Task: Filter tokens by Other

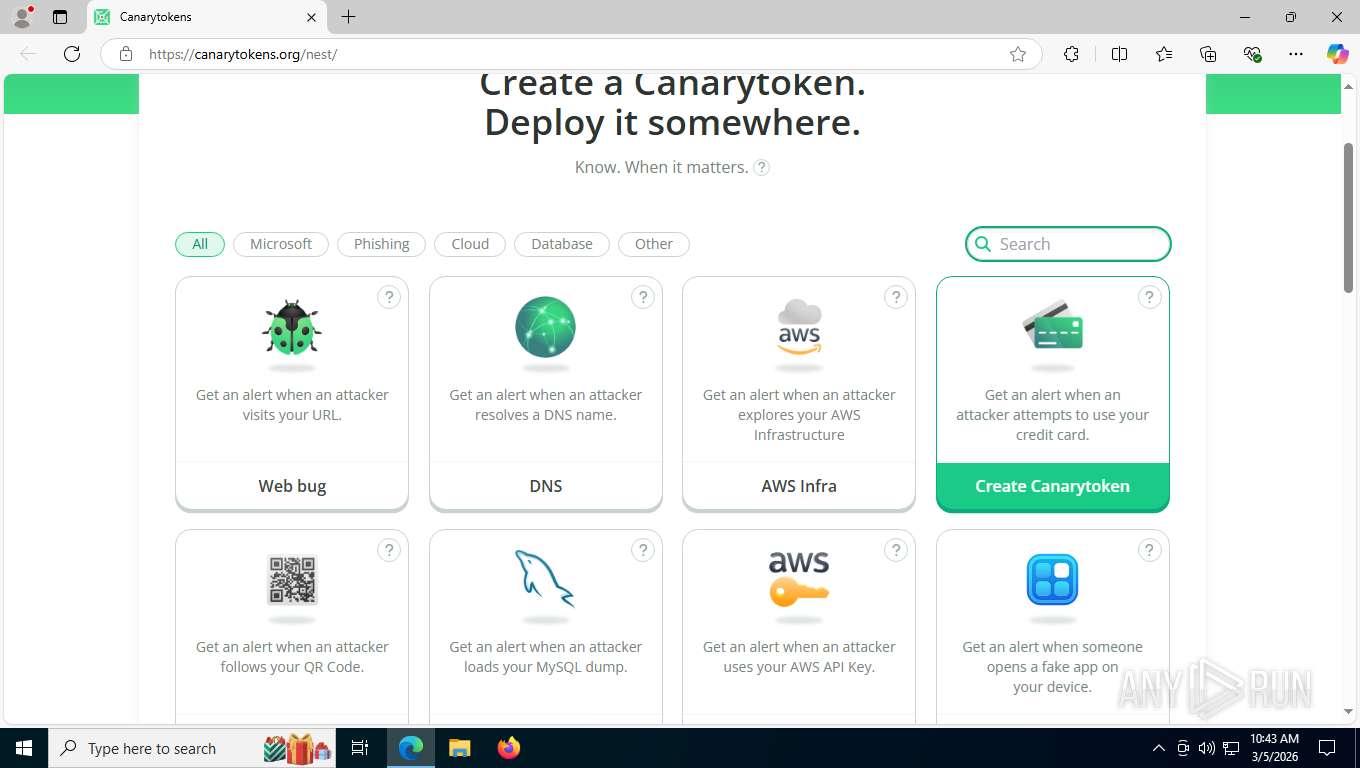Action: click(654, 244)
